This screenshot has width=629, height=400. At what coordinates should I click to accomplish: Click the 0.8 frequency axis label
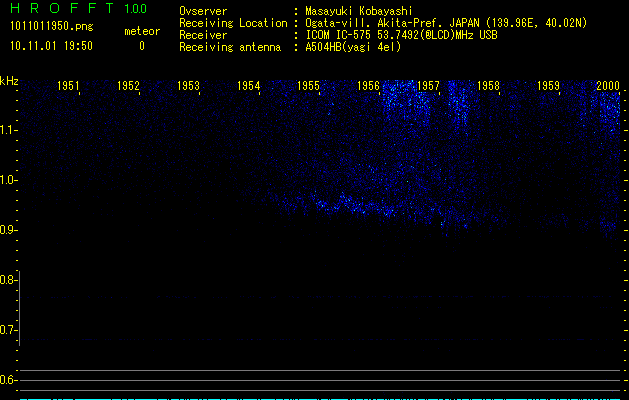[x=7, y=280]
